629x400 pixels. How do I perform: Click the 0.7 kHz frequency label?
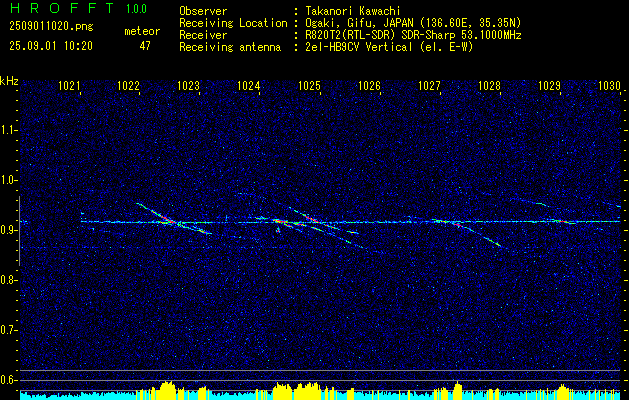point(8,330)
